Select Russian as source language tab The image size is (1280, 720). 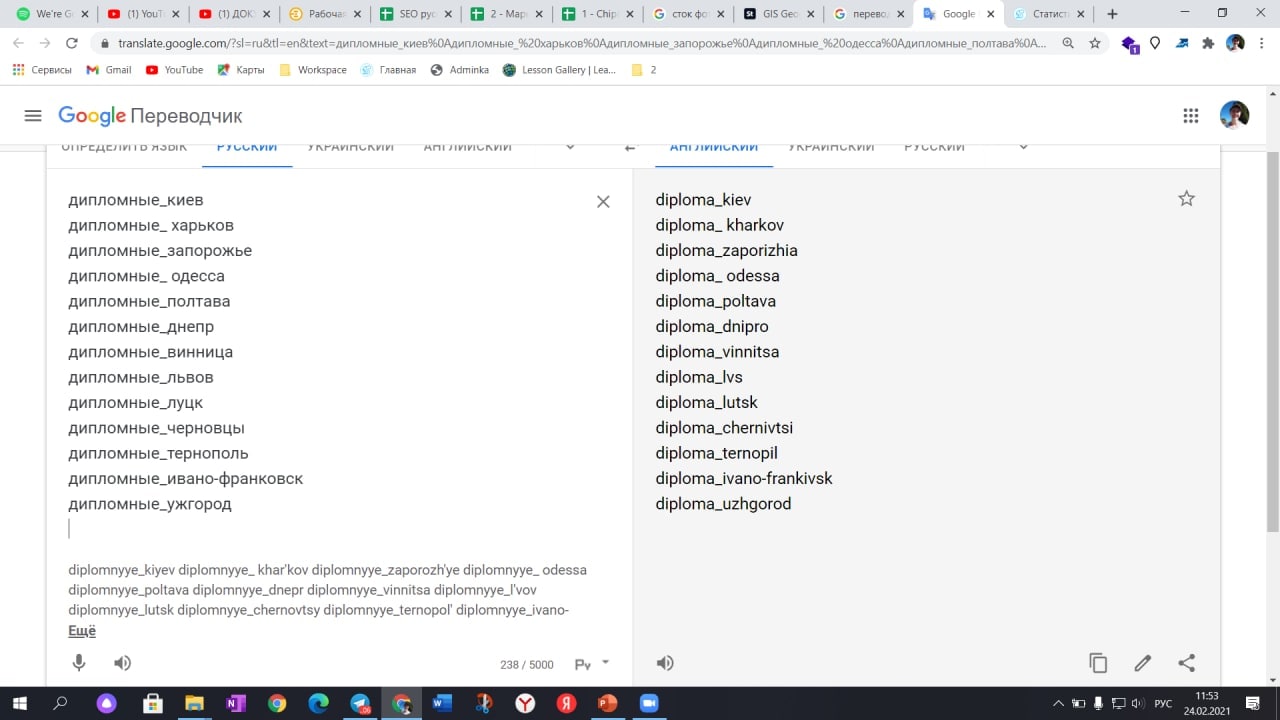(x=247, y=147)
